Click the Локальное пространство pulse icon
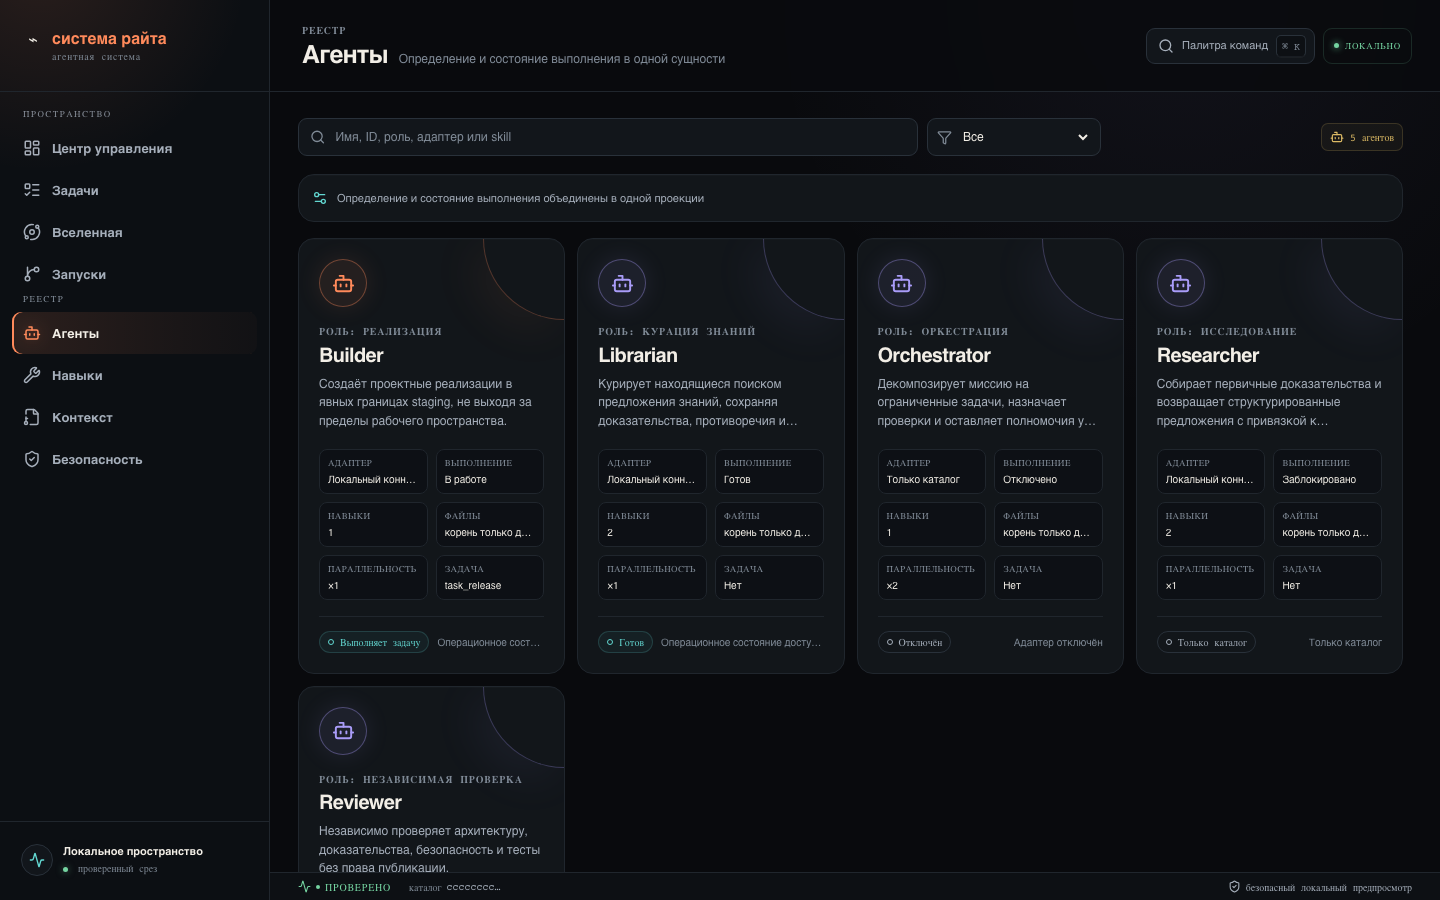Screen dimensions: 1440x900 click(37, 860)
